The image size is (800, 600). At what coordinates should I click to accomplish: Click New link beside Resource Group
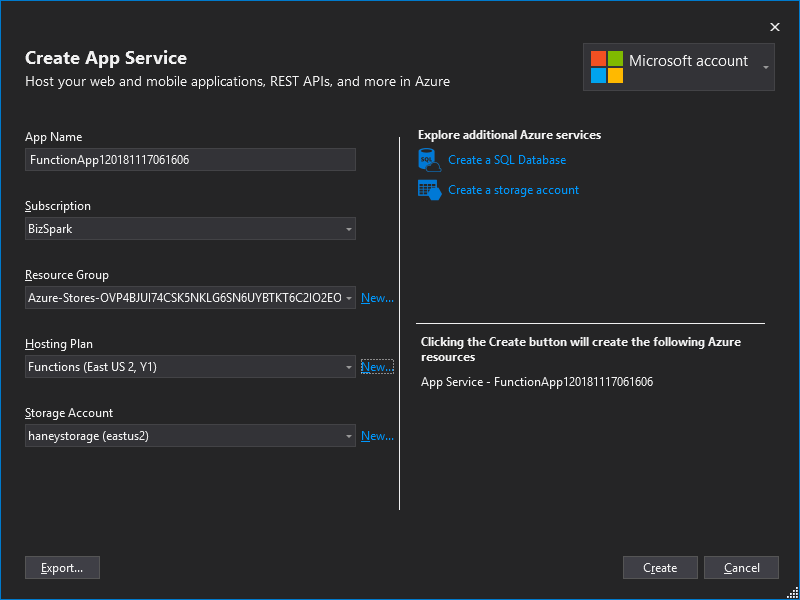pos(377,298)
